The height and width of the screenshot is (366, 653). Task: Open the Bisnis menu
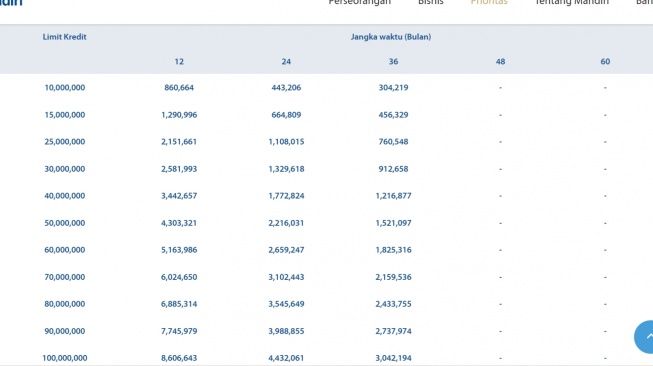click(x=431, y=2)
